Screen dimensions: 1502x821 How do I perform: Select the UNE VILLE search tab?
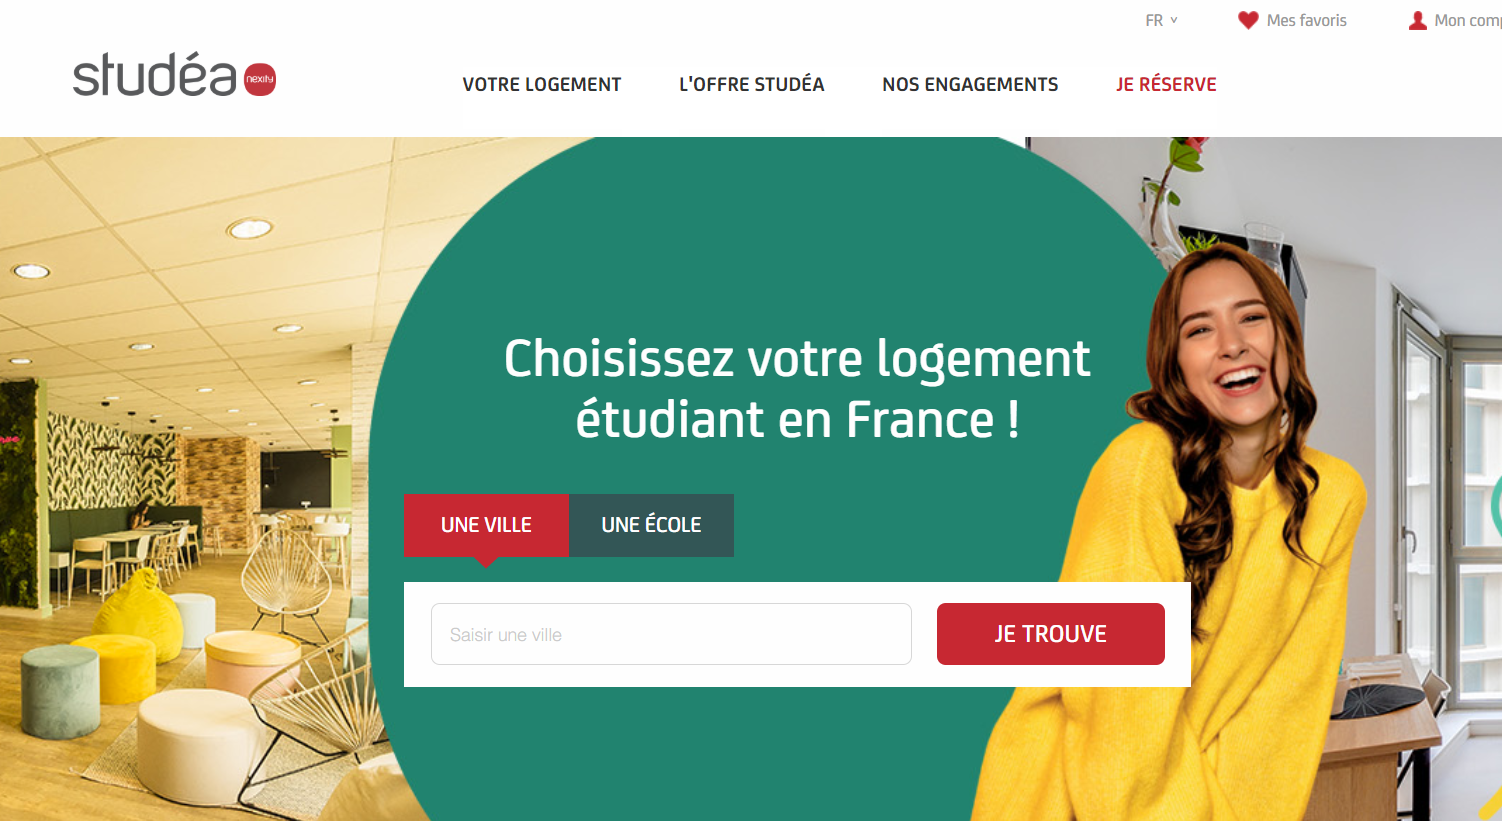click(x=486, y=525)
